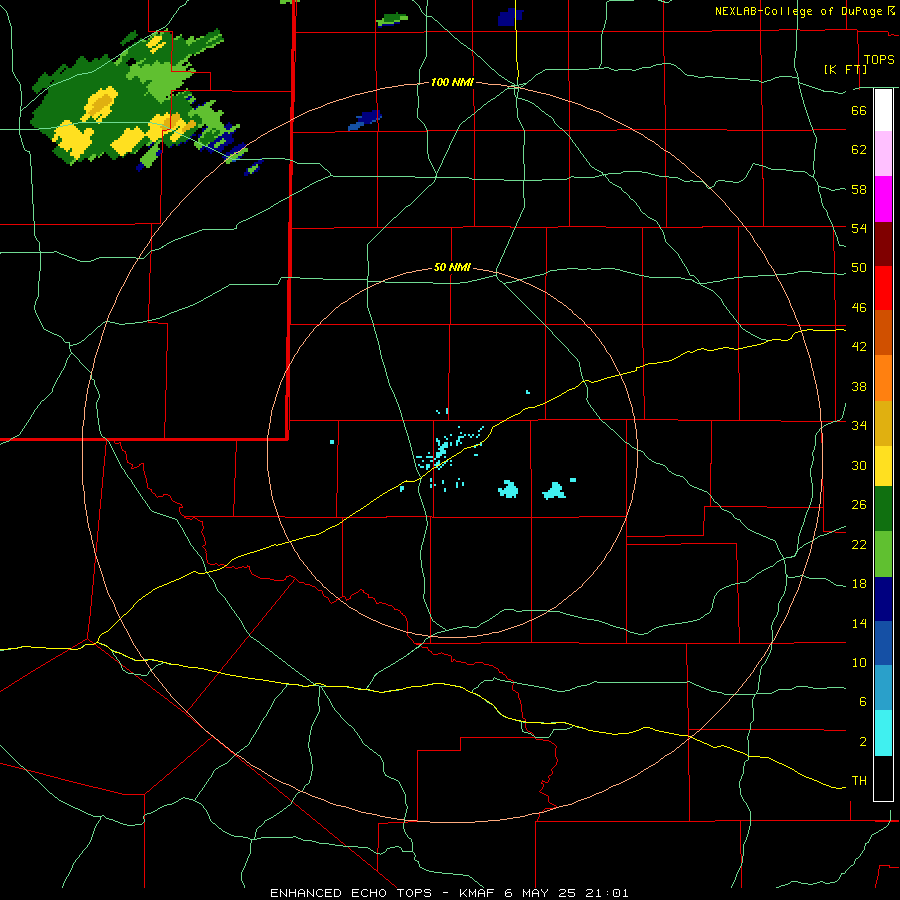The width and height of the screenshot is (900, 900).
Task: Click the 38 scale value
Action: click(x=859, y=386)
